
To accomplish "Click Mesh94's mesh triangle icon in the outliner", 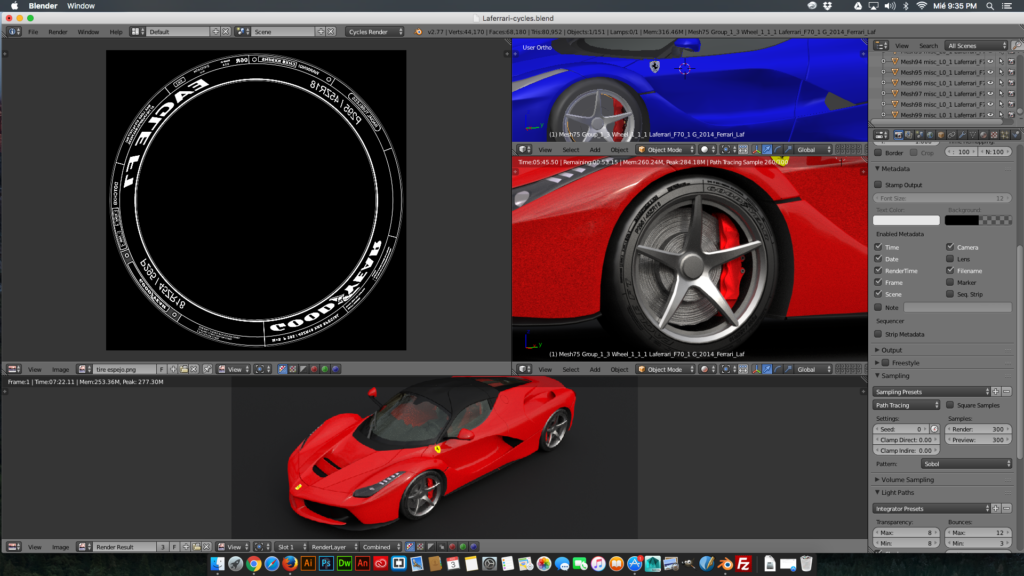I will pos(895,62).
